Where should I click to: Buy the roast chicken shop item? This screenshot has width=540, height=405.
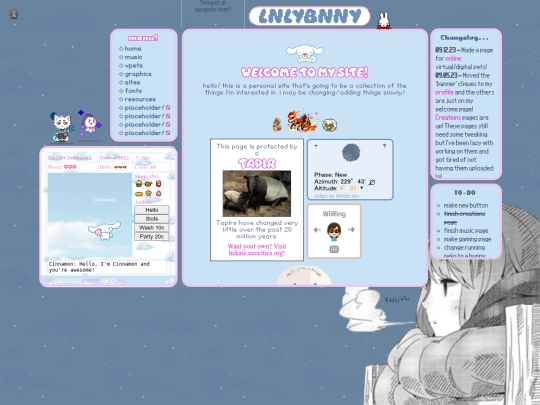coord(148,184)
